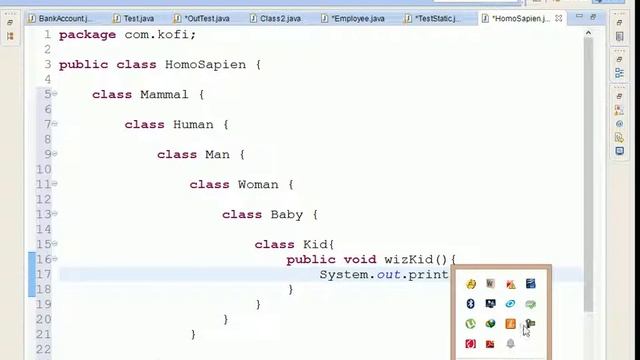Click the dark monitor display tray icon
This screenshot has height=360, width=640.
point(490,304)
